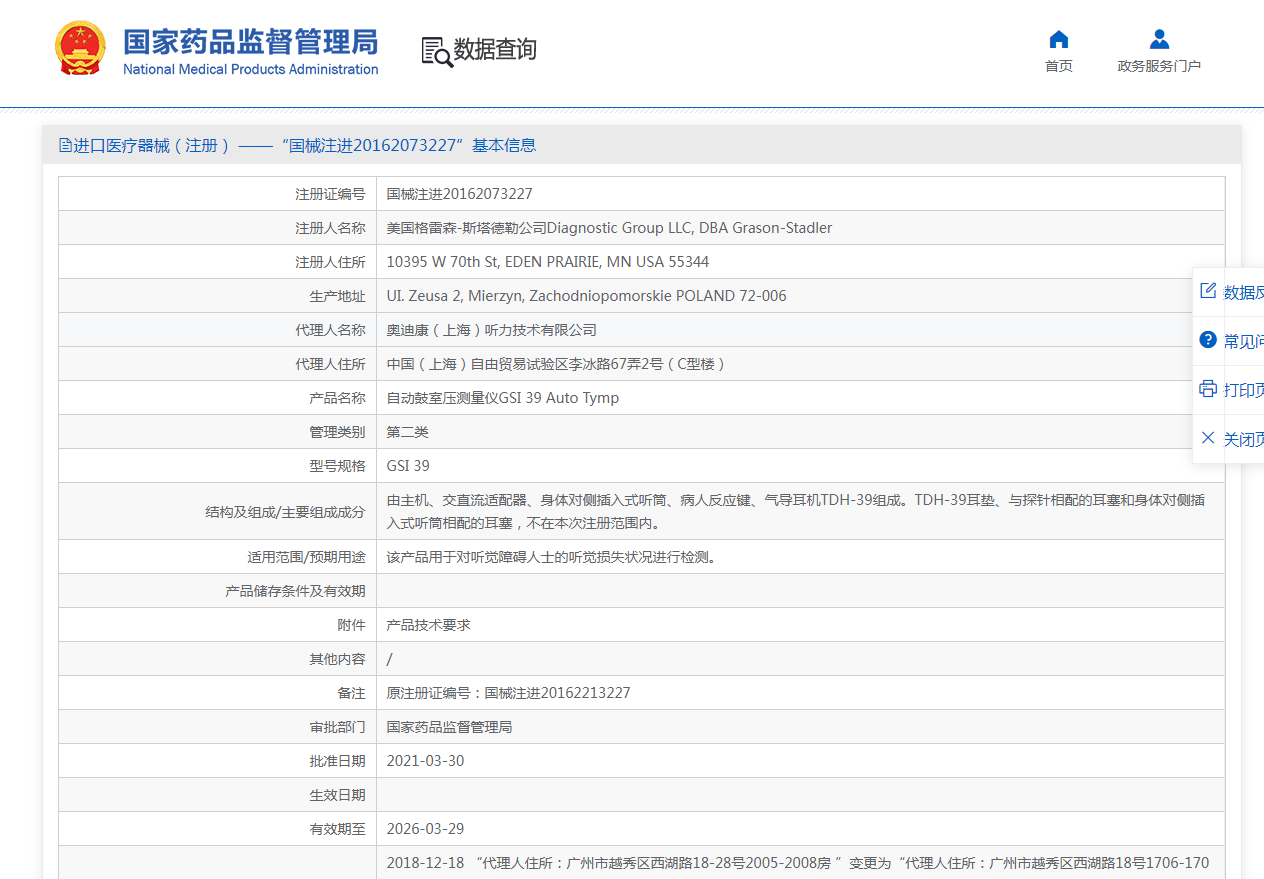Click 其他内容 row label
This screenshot has width=1264, height=879.
pos(337,659)
